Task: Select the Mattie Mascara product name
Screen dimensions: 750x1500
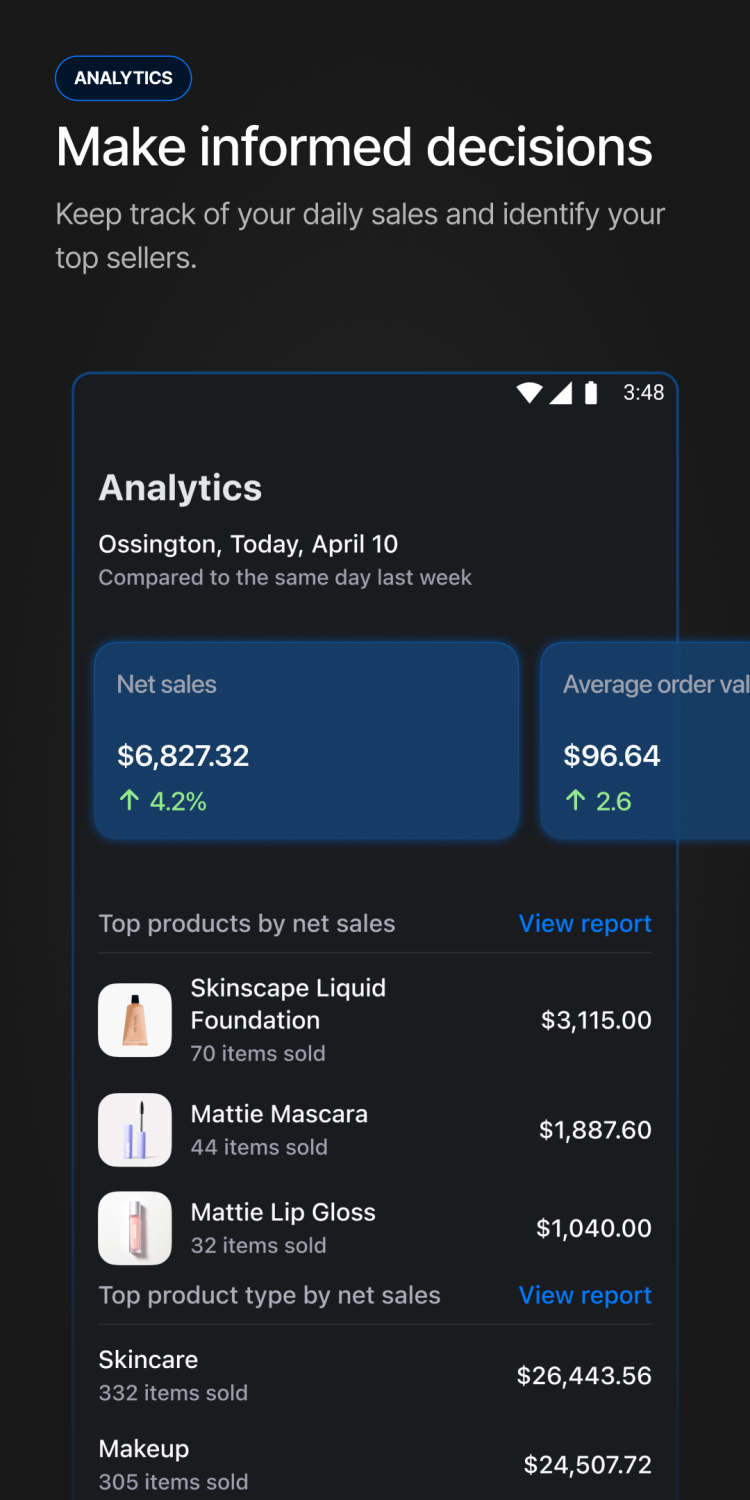Action: (279, 1114)
